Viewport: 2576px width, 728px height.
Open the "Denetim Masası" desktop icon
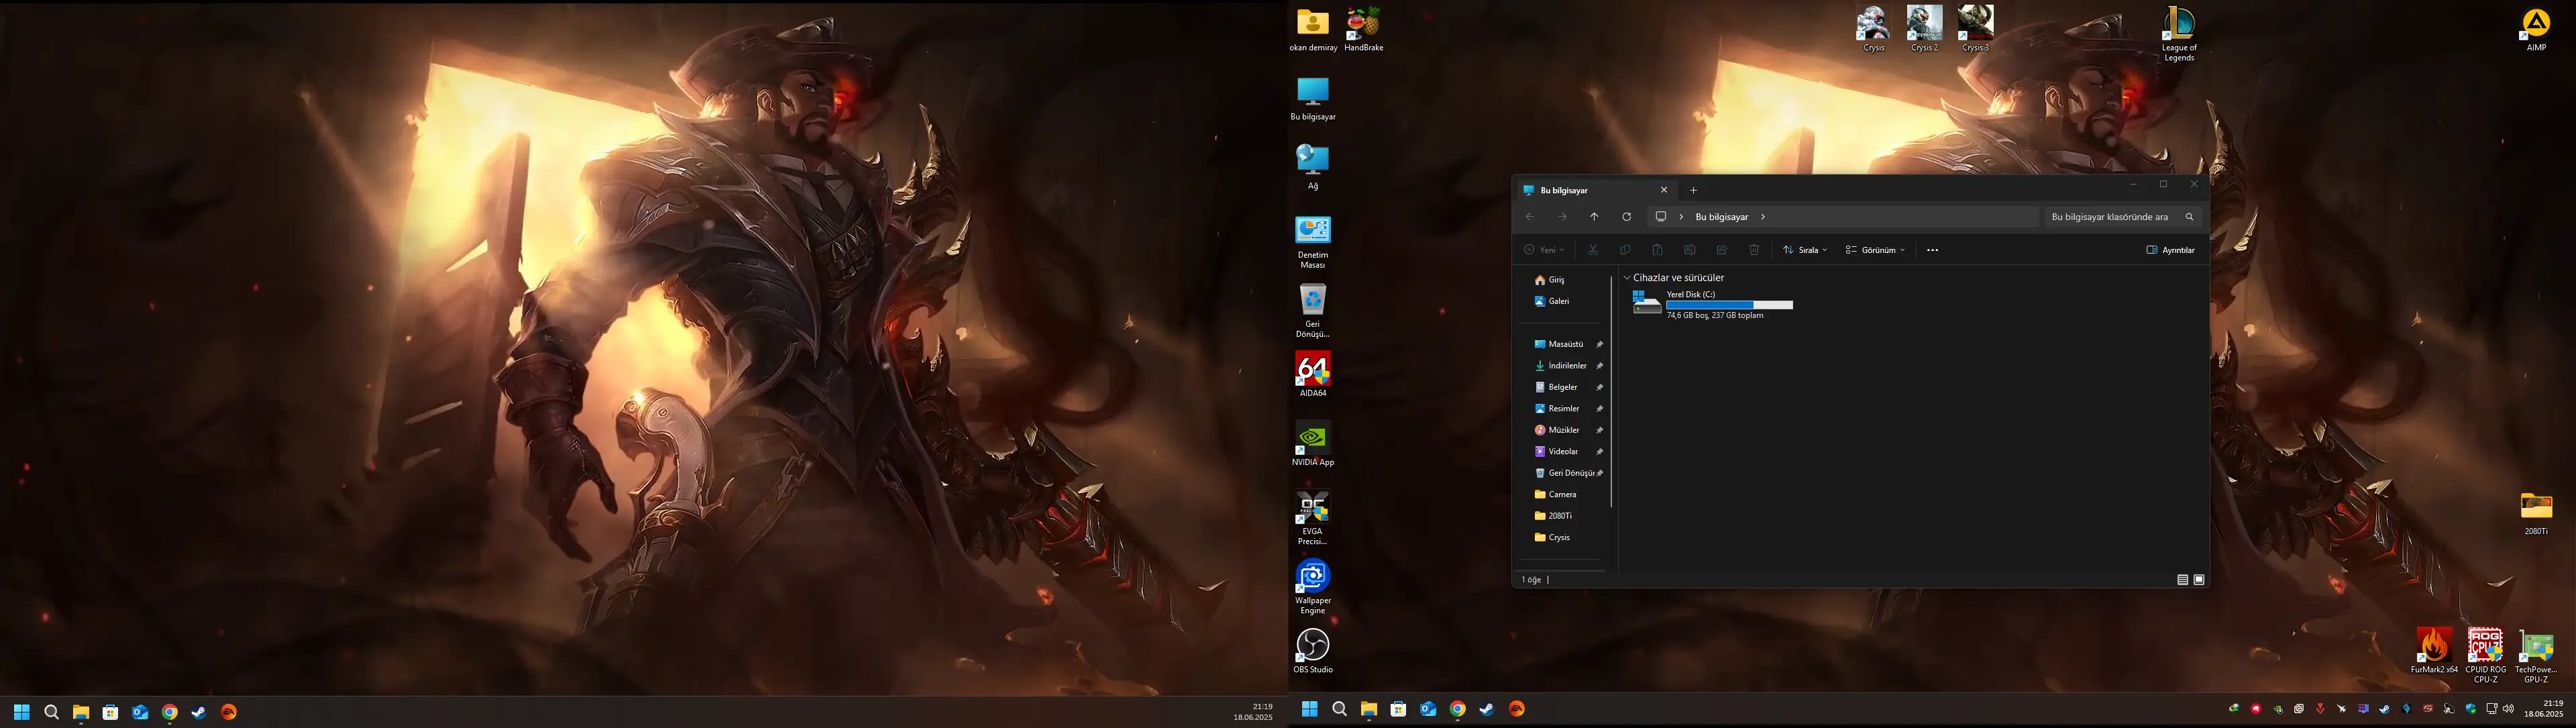[1313, 243]
